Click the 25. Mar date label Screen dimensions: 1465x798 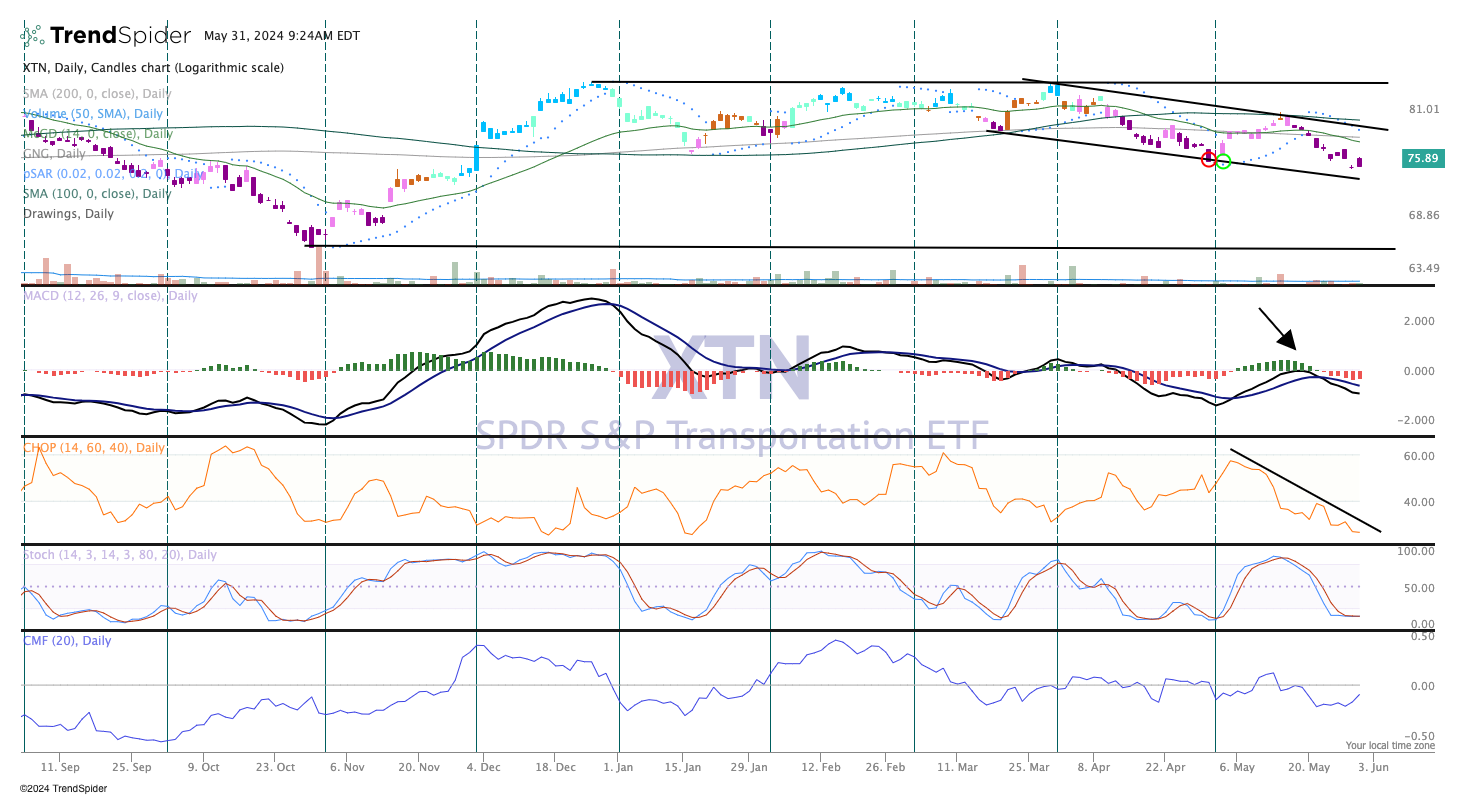pyautogui.click(x=1027, y=767)
